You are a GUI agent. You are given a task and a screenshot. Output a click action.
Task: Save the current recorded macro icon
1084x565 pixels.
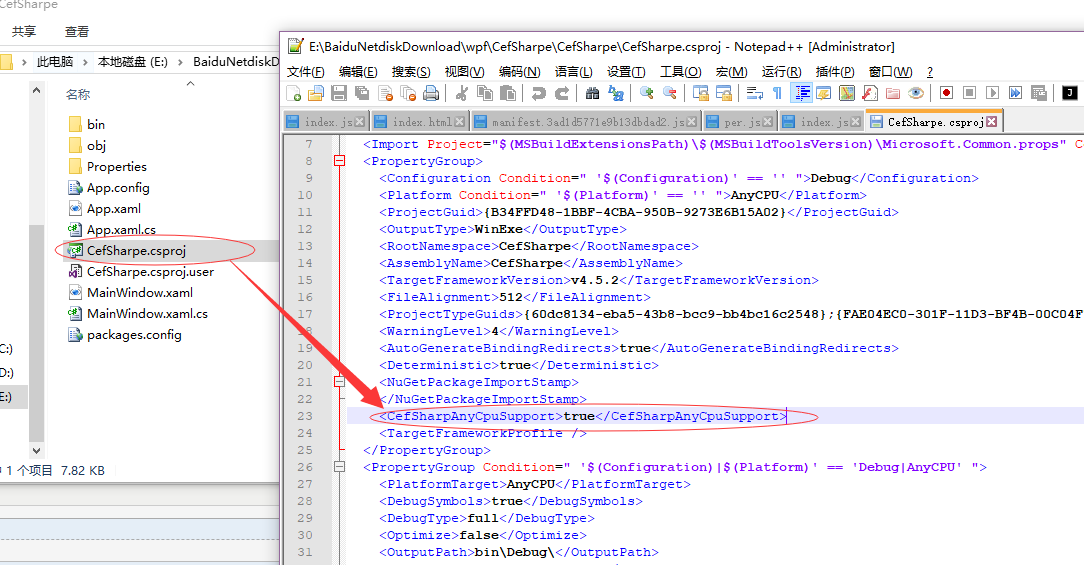[1038, 93]
